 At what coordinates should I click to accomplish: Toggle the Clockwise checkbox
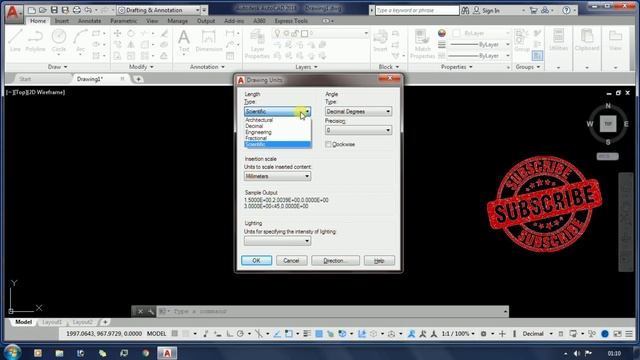(328, 144)
